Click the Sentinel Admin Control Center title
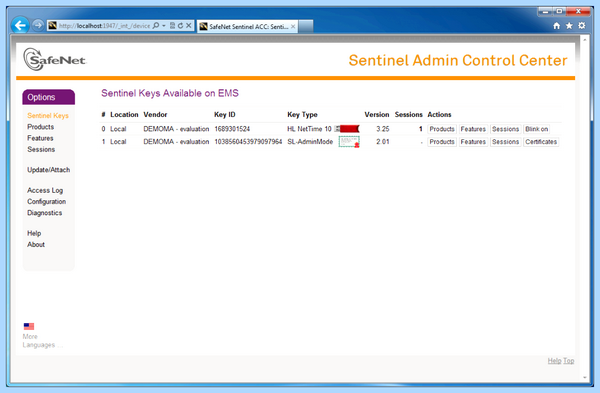 click(x=458, y=60)
